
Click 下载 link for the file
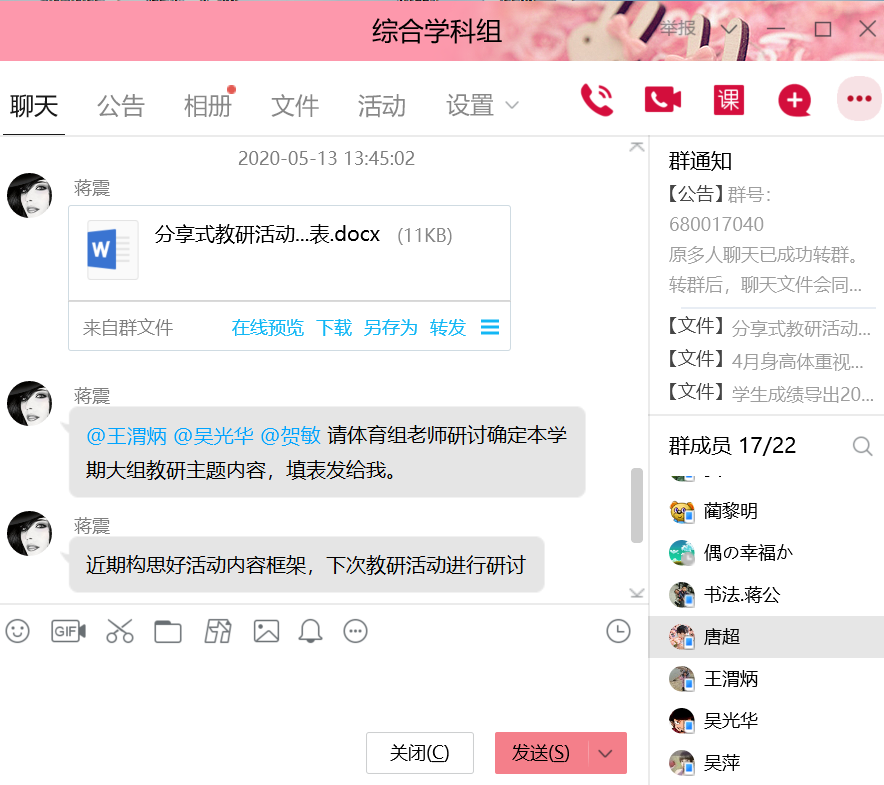[x=334, y=328]
